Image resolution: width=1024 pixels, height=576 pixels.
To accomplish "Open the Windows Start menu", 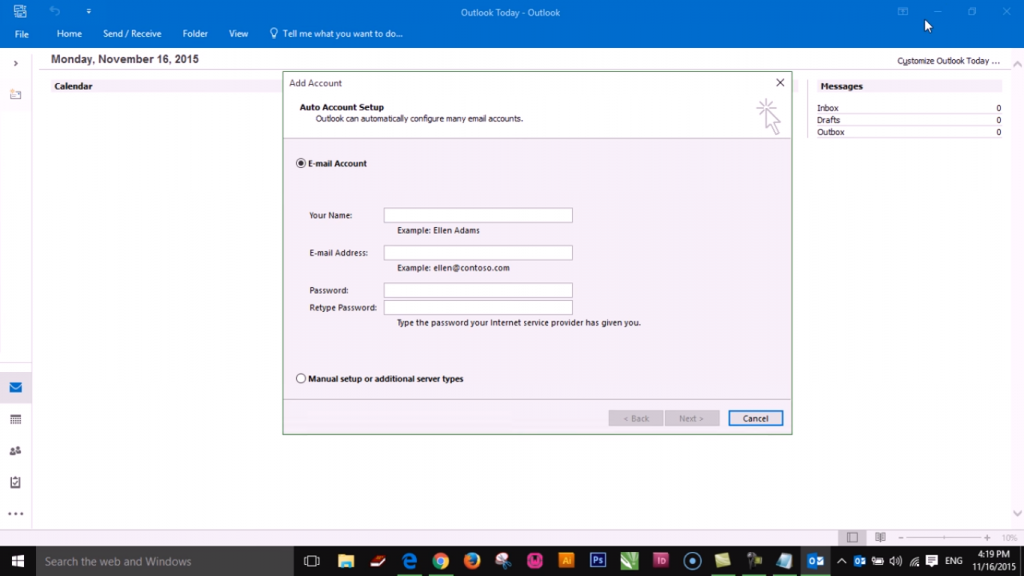I will tap(18, 561).
